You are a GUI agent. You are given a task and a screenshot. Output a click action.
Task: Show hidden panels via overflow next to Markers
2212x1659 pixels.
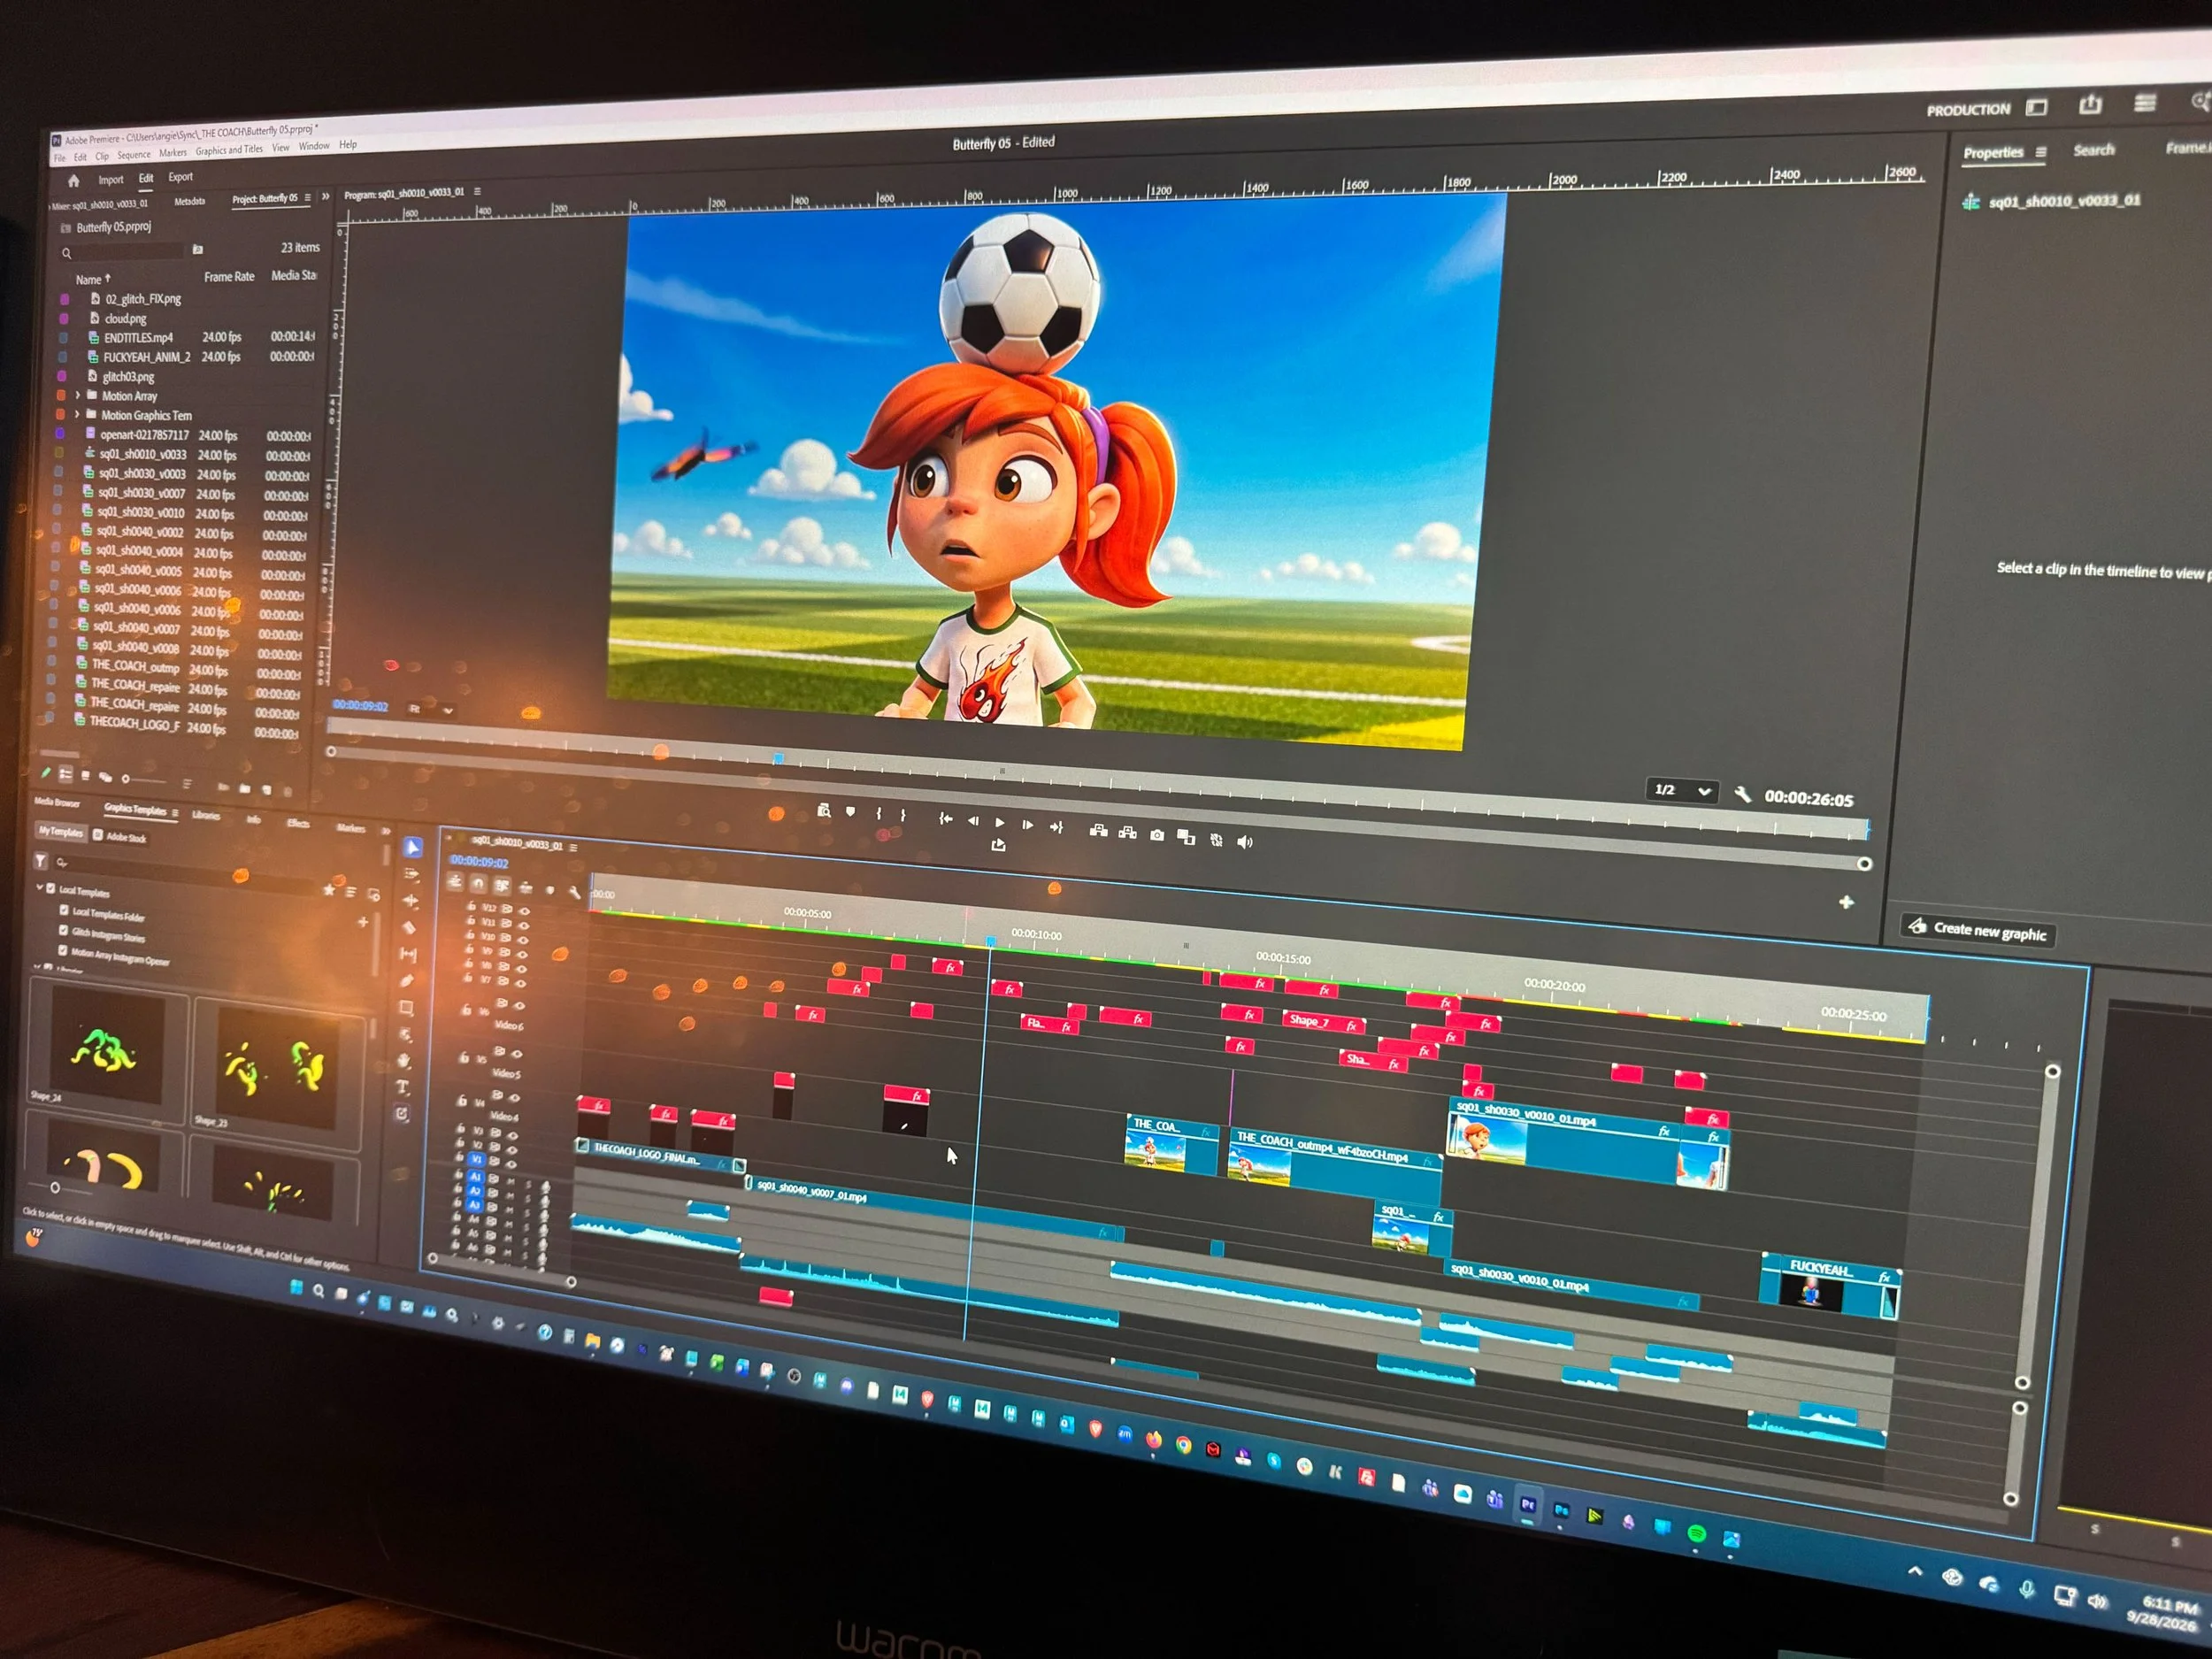pyautogui.click(x=387, y=830)
